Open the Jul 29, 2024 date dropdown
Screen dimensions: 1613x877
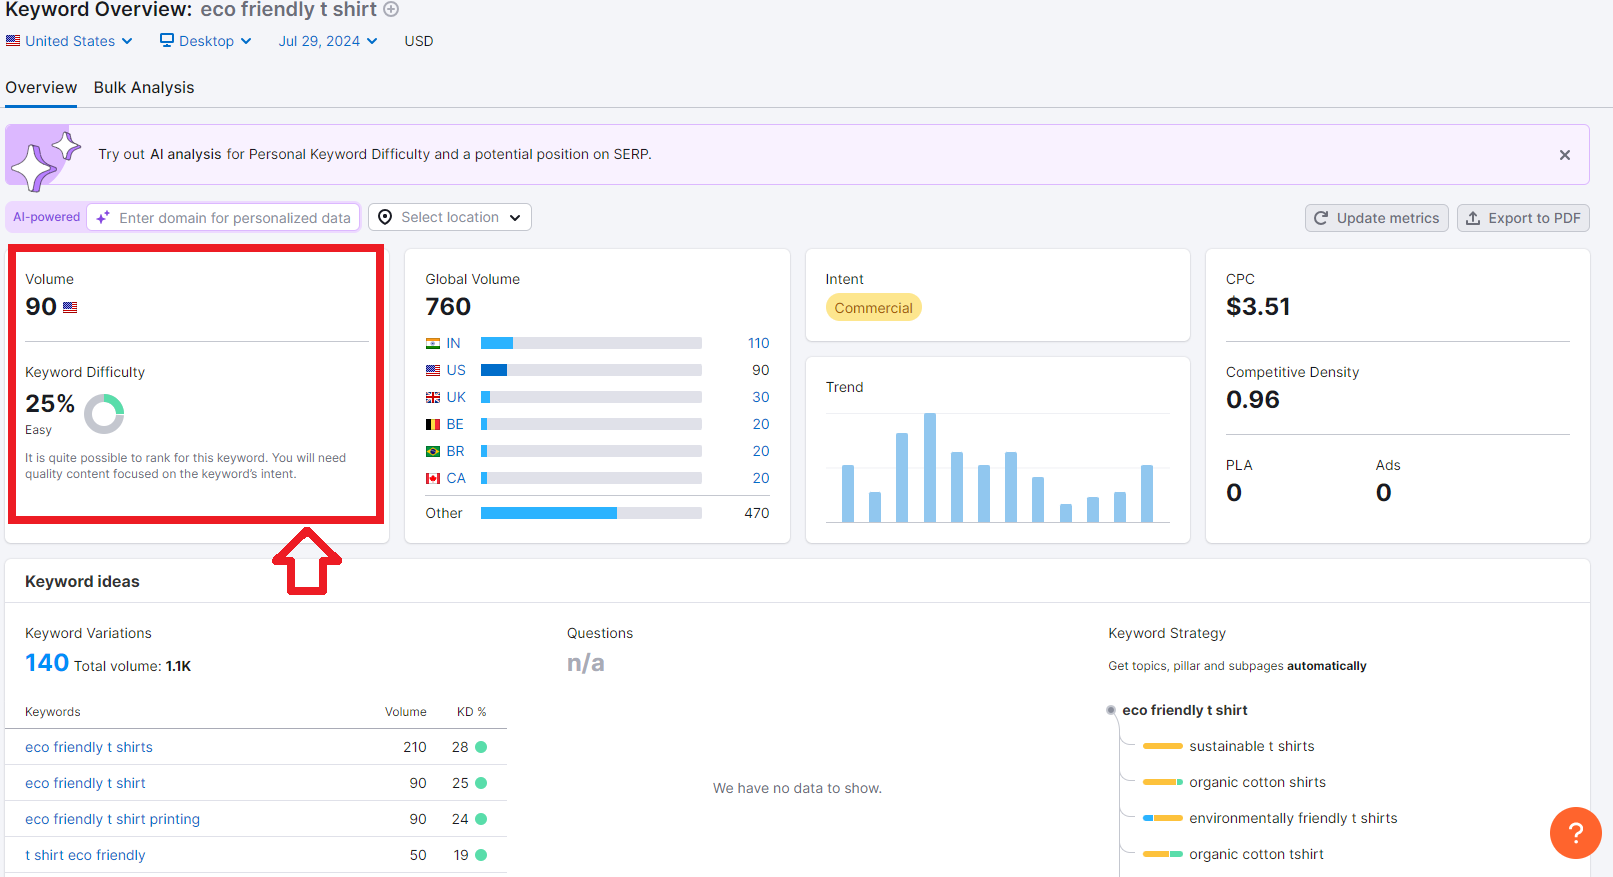[328, 41]
